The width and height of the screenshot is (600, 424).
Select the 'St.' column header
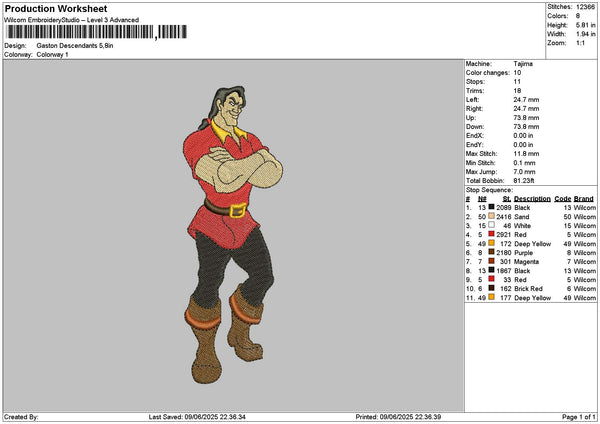507,199
